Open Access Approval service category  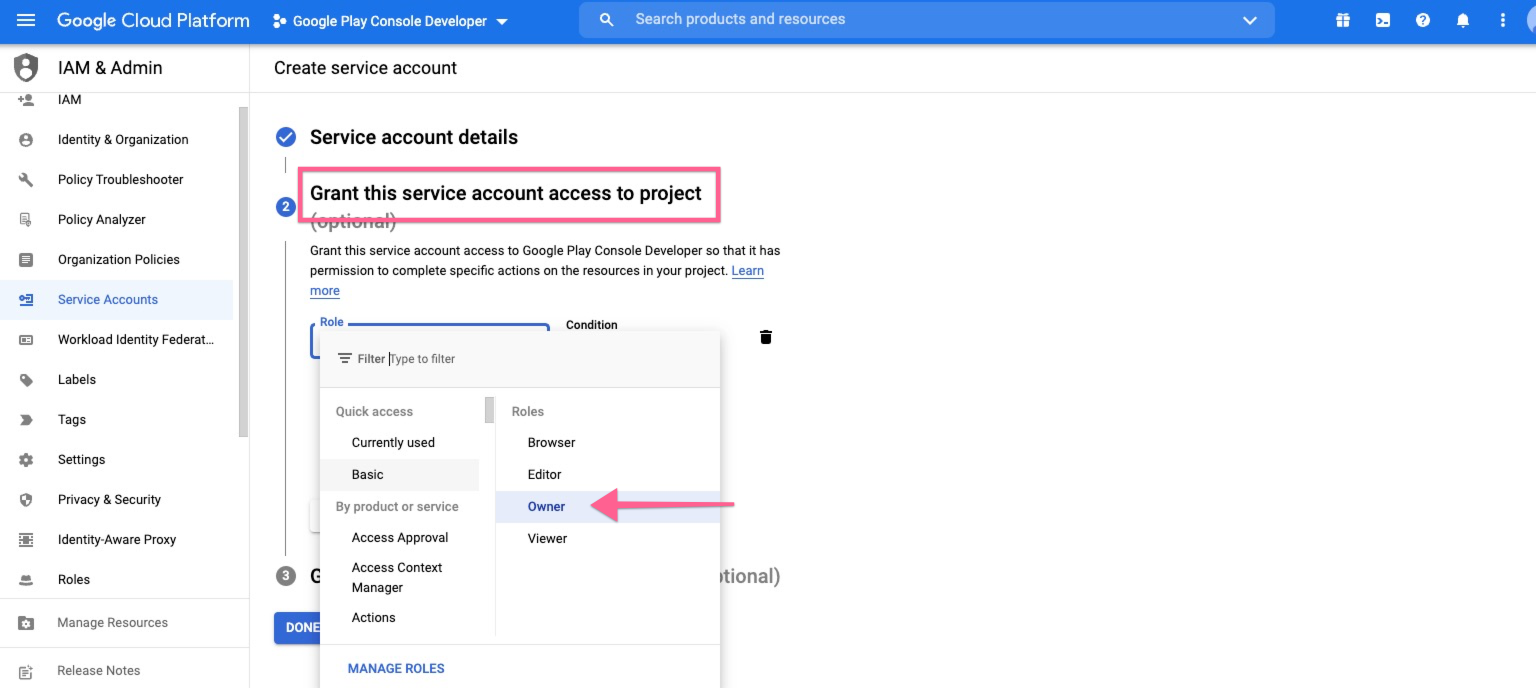pyautogui.click(x=400, y=538)
